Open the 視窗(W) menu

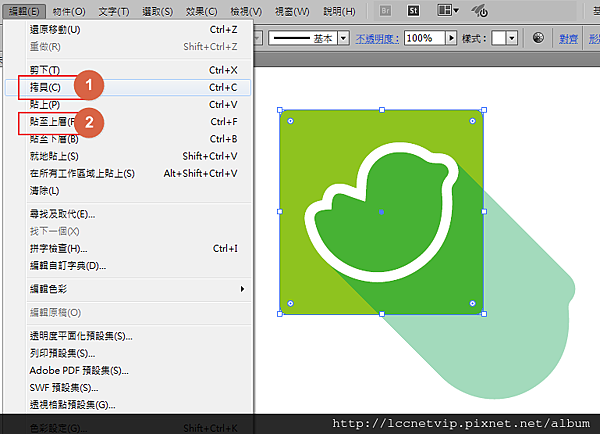click(x=292, y=11)
